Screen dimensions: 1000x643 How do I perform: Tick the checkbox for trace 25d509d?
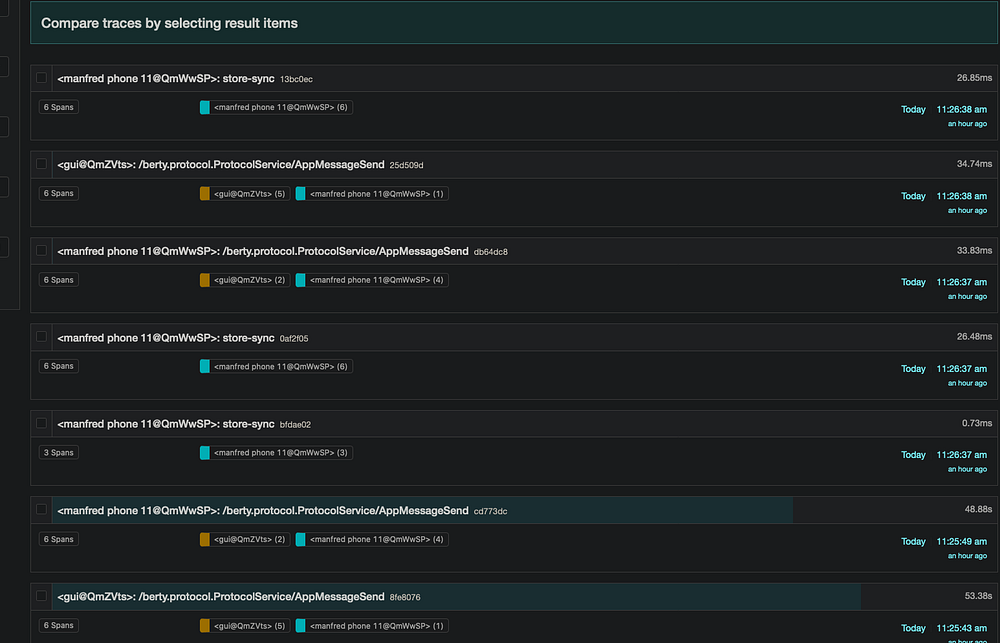click(x=41, y=164)
